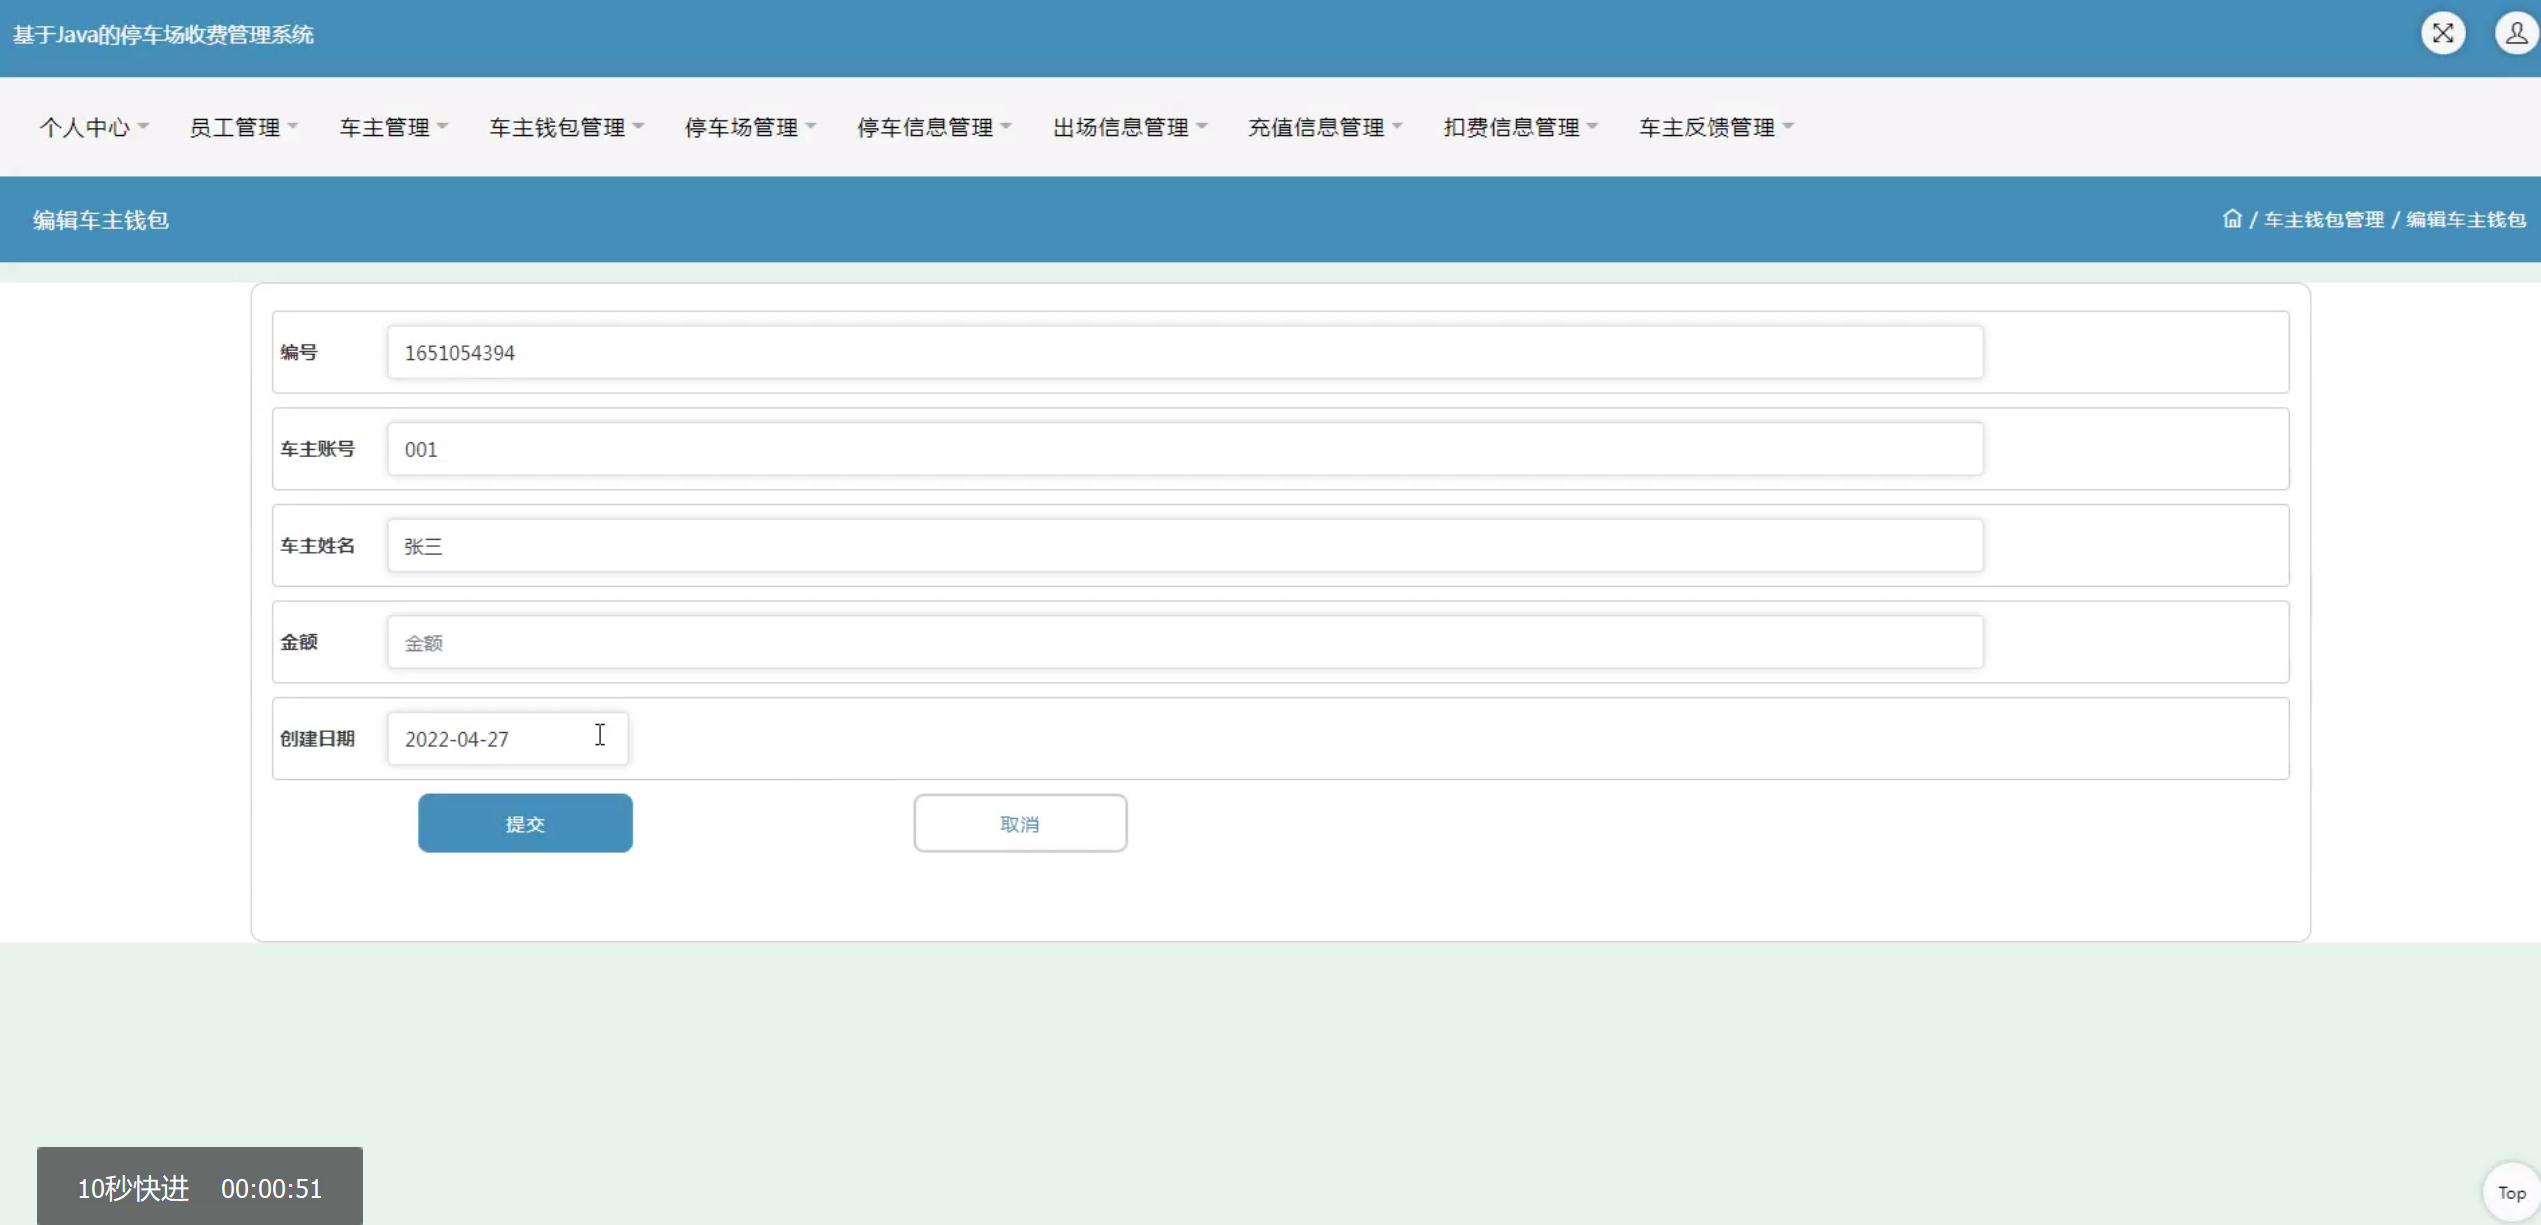
Task: Click the 编号 input field
Action: coord(1185,352)
